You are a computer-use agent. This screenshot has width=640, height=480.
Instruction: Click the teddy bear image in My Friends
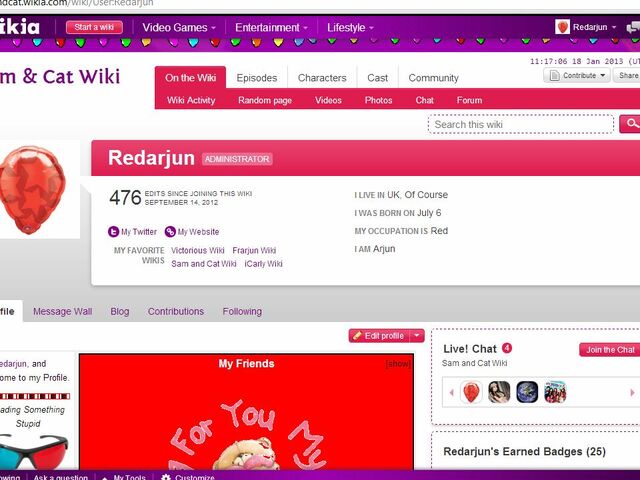(246, 454)
